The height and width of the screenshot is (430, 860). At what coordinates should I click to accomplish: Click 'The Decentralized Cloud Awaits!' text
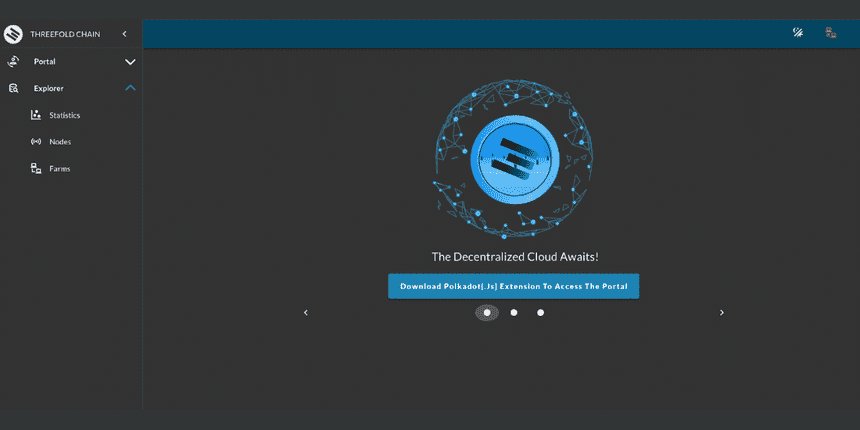[x=515, y=257]
